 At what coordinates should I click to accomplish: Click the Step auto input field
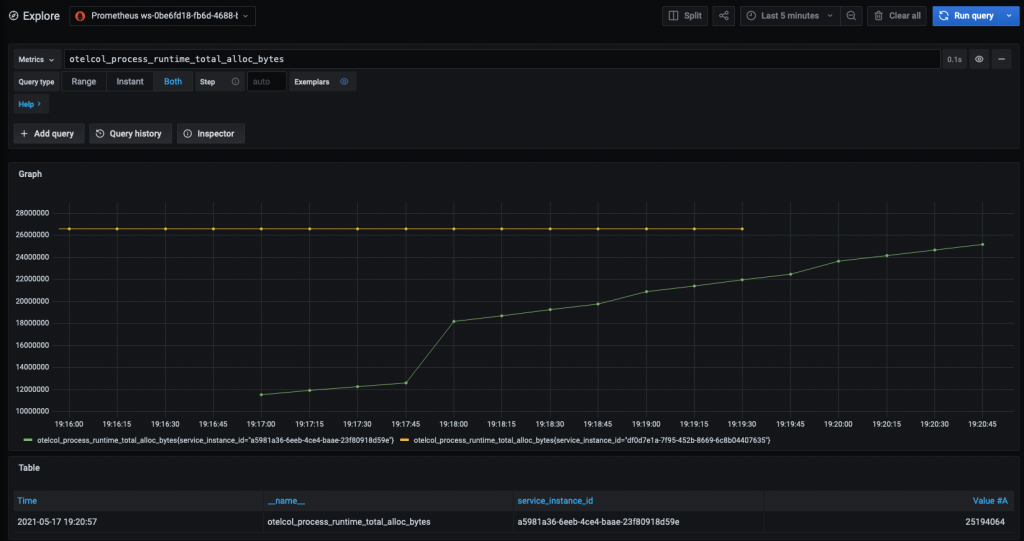266,82
